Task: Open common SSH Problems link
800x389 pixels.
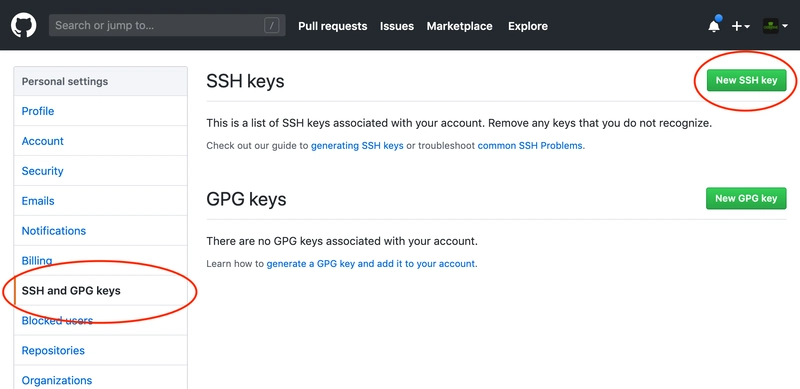Action: (531, 145)
